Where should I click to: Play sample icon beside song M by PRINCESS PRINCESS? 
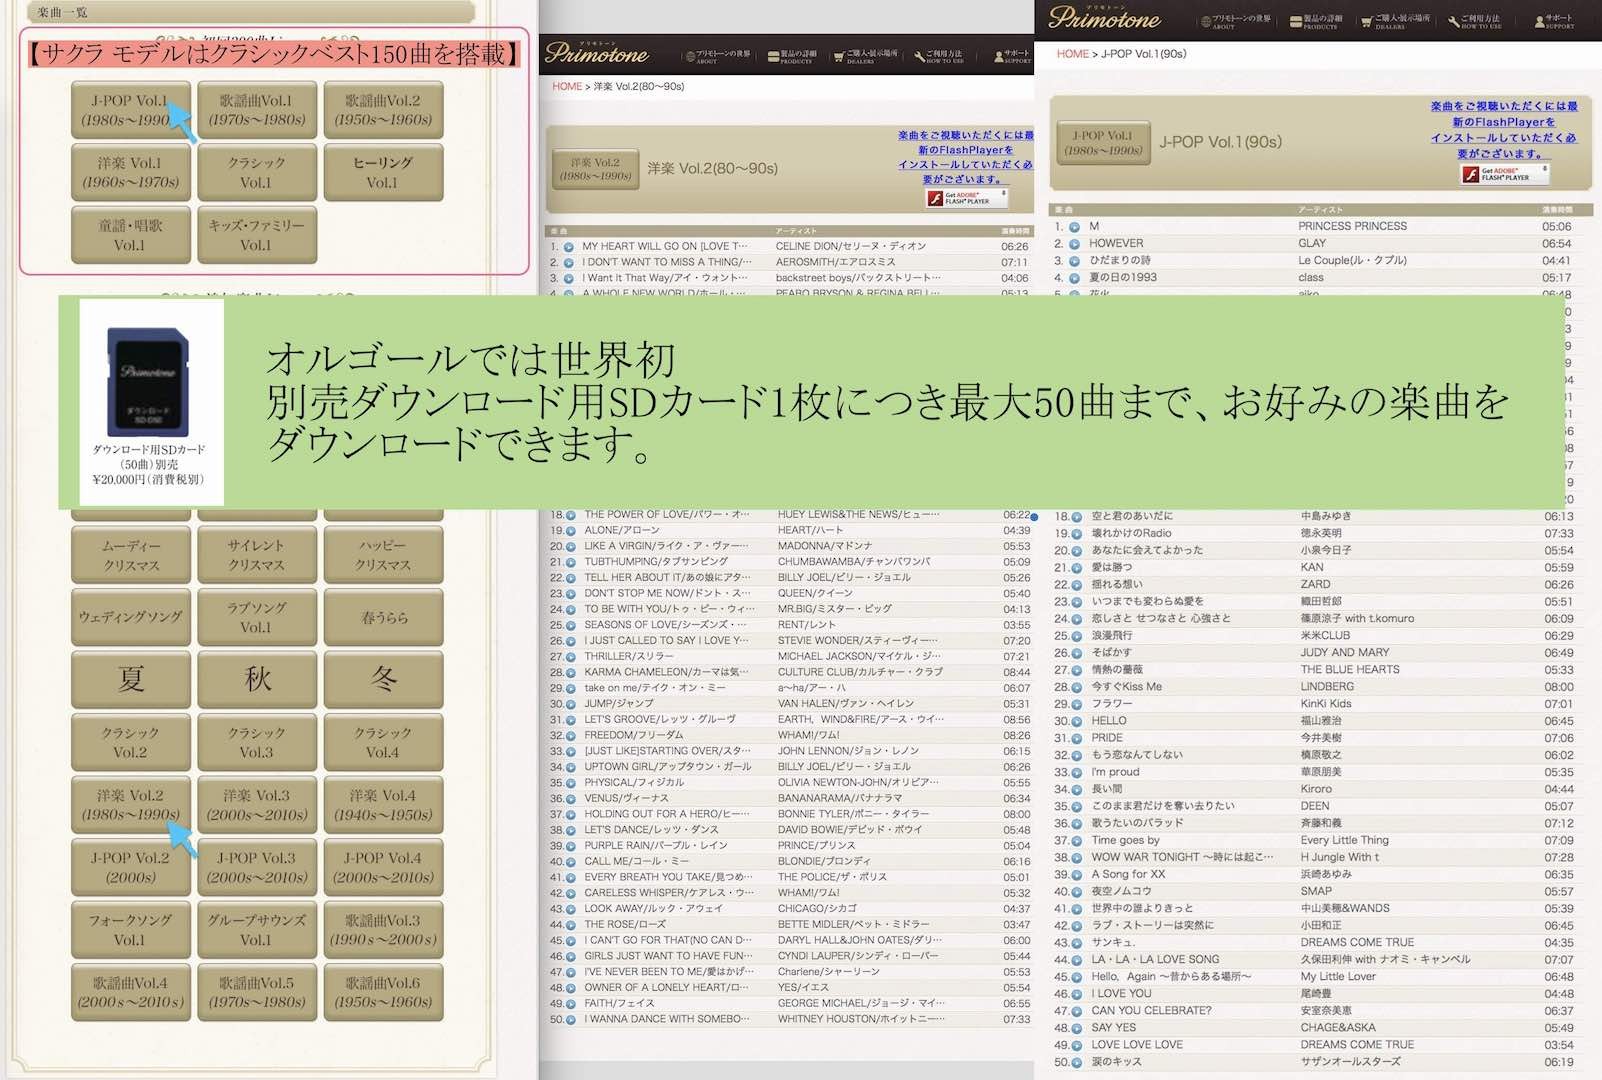point(1075,227)
